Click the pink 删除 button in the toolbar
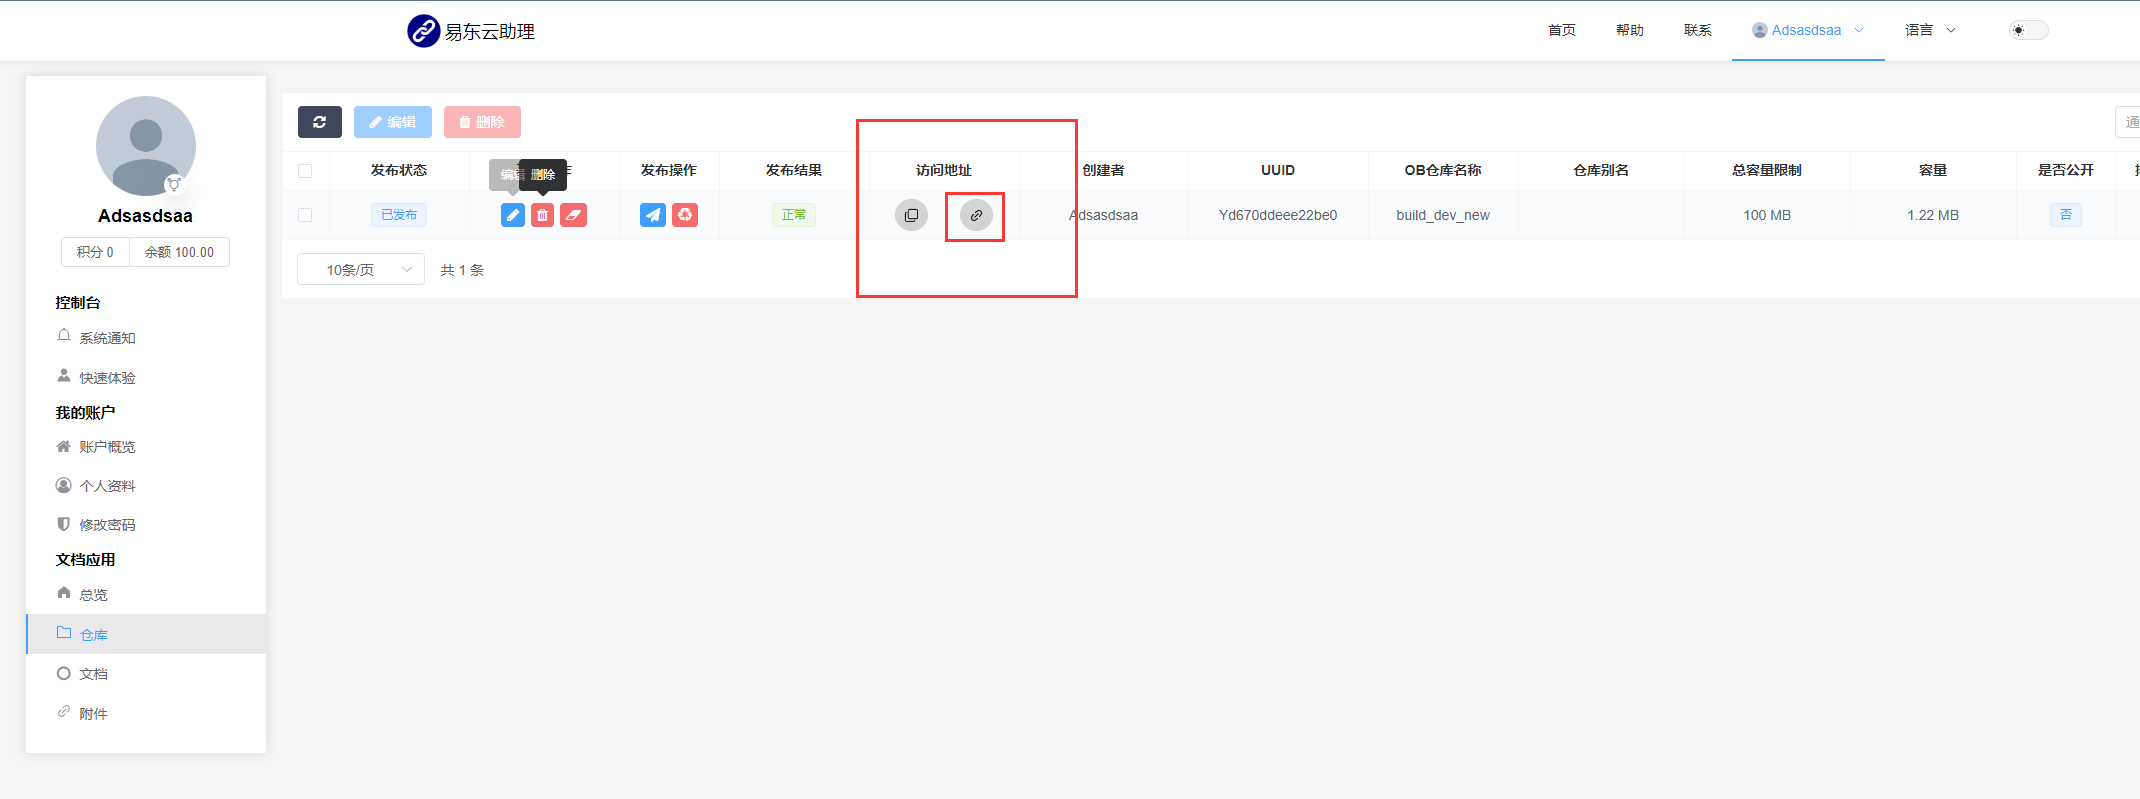This screenshot has height=799, width=2140. coord(482,122)
